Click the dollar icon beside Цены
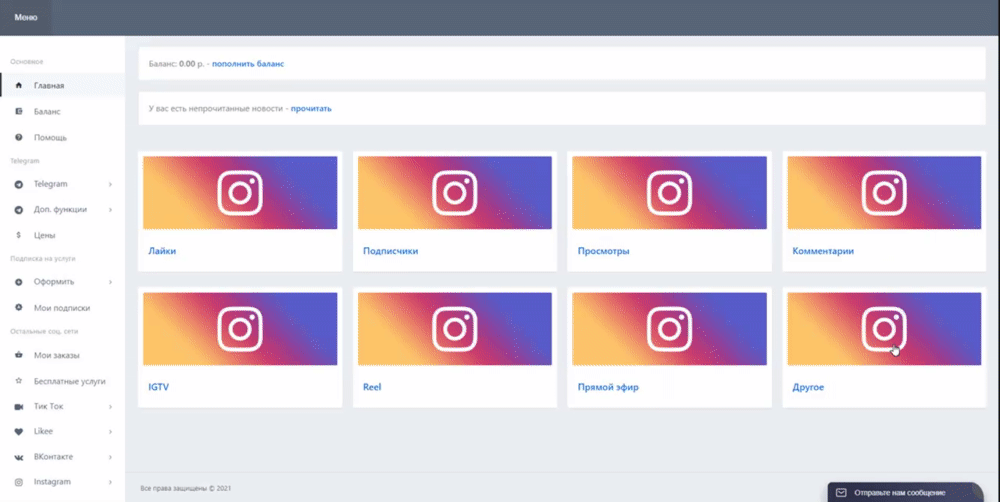The height and width of the screenshot is (502, 1000). 19,235
